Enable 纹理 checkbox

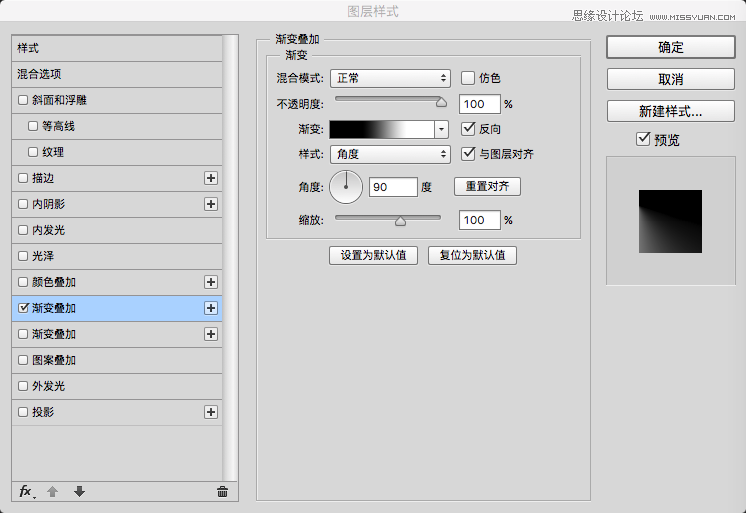[x=33, y=152]
